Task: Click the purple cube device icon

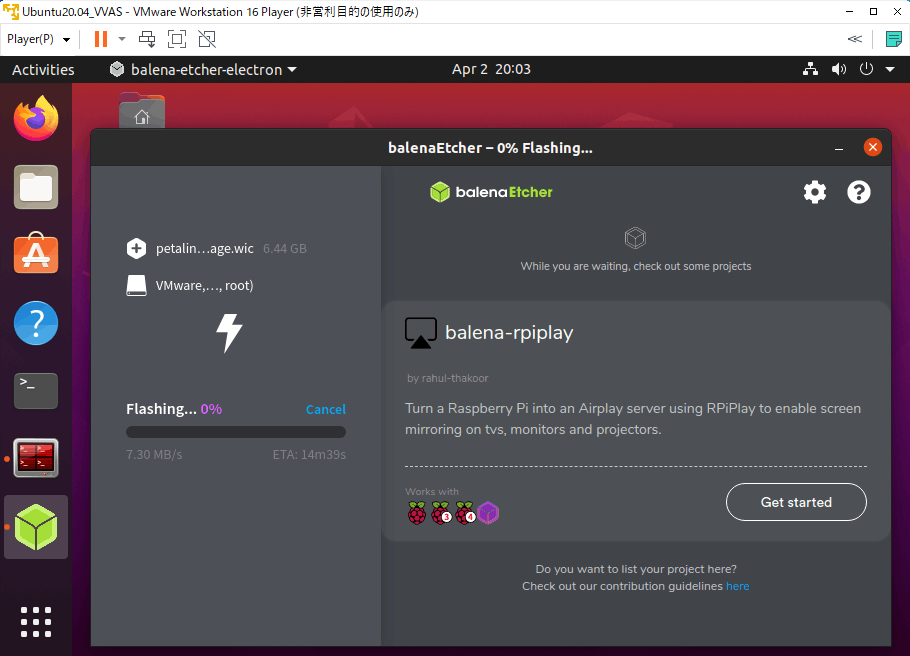Action: tap(488, 513)
